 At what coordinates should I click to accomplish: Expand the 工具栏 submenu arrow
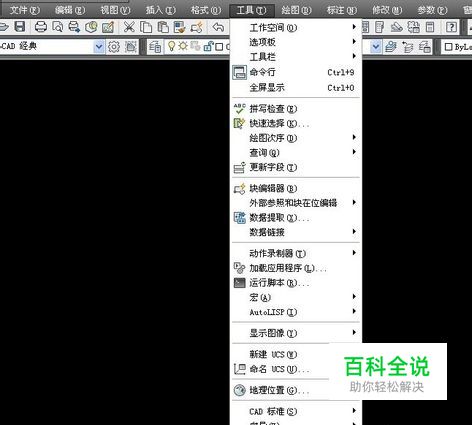354,56
